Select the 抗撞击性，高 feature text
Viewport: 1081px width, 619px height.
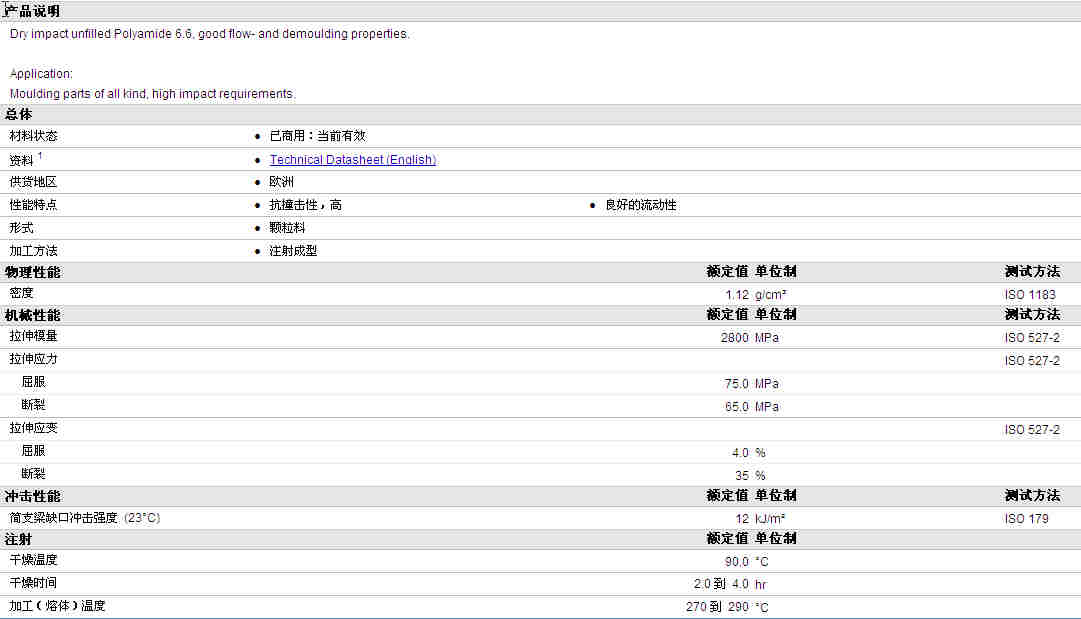tap(305, 205)
